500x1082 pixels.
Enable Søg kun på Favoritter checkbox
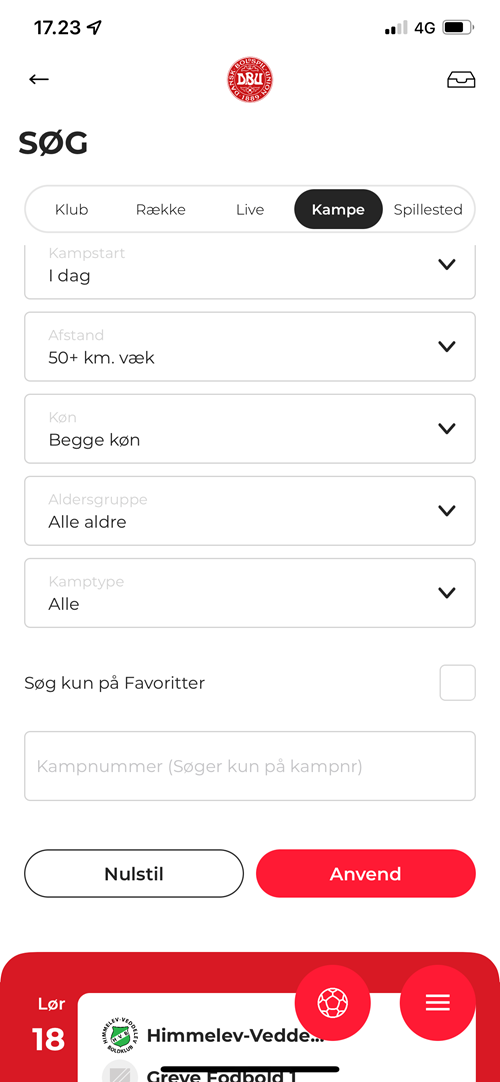pyautogui.click(x=457, y=682)
